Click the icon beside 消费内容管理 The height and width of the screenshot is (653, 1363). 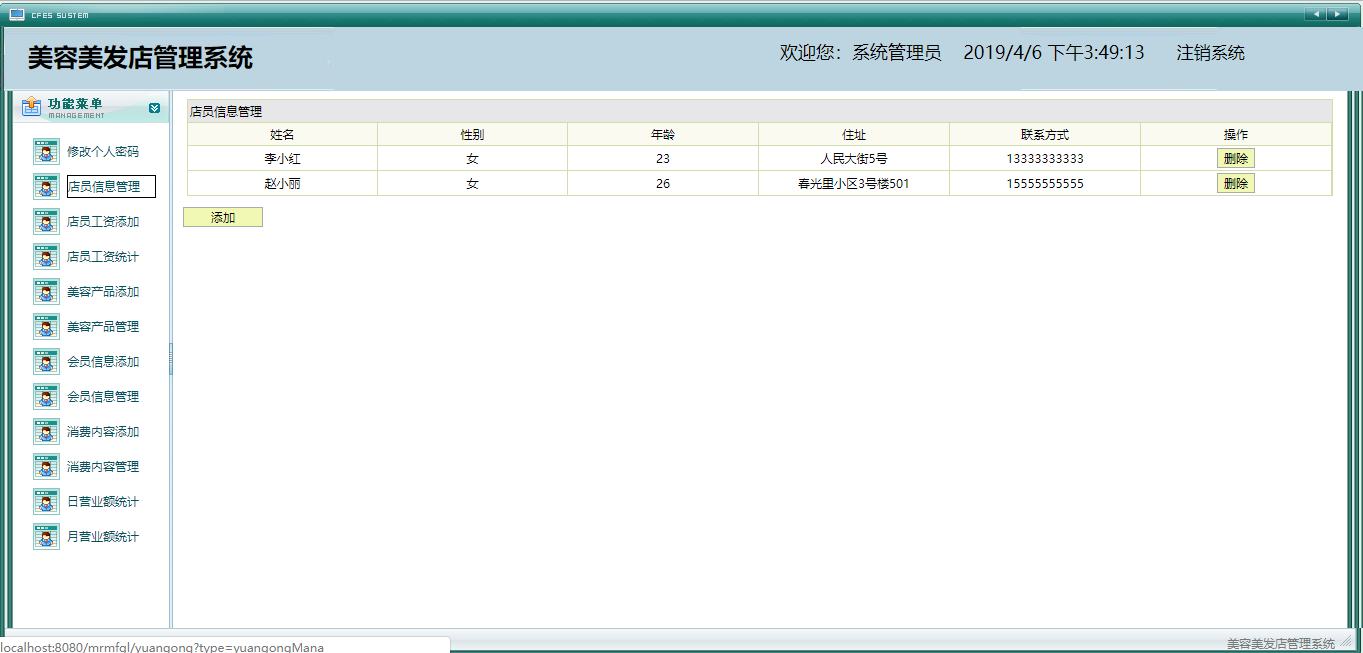tap(46, 467)
